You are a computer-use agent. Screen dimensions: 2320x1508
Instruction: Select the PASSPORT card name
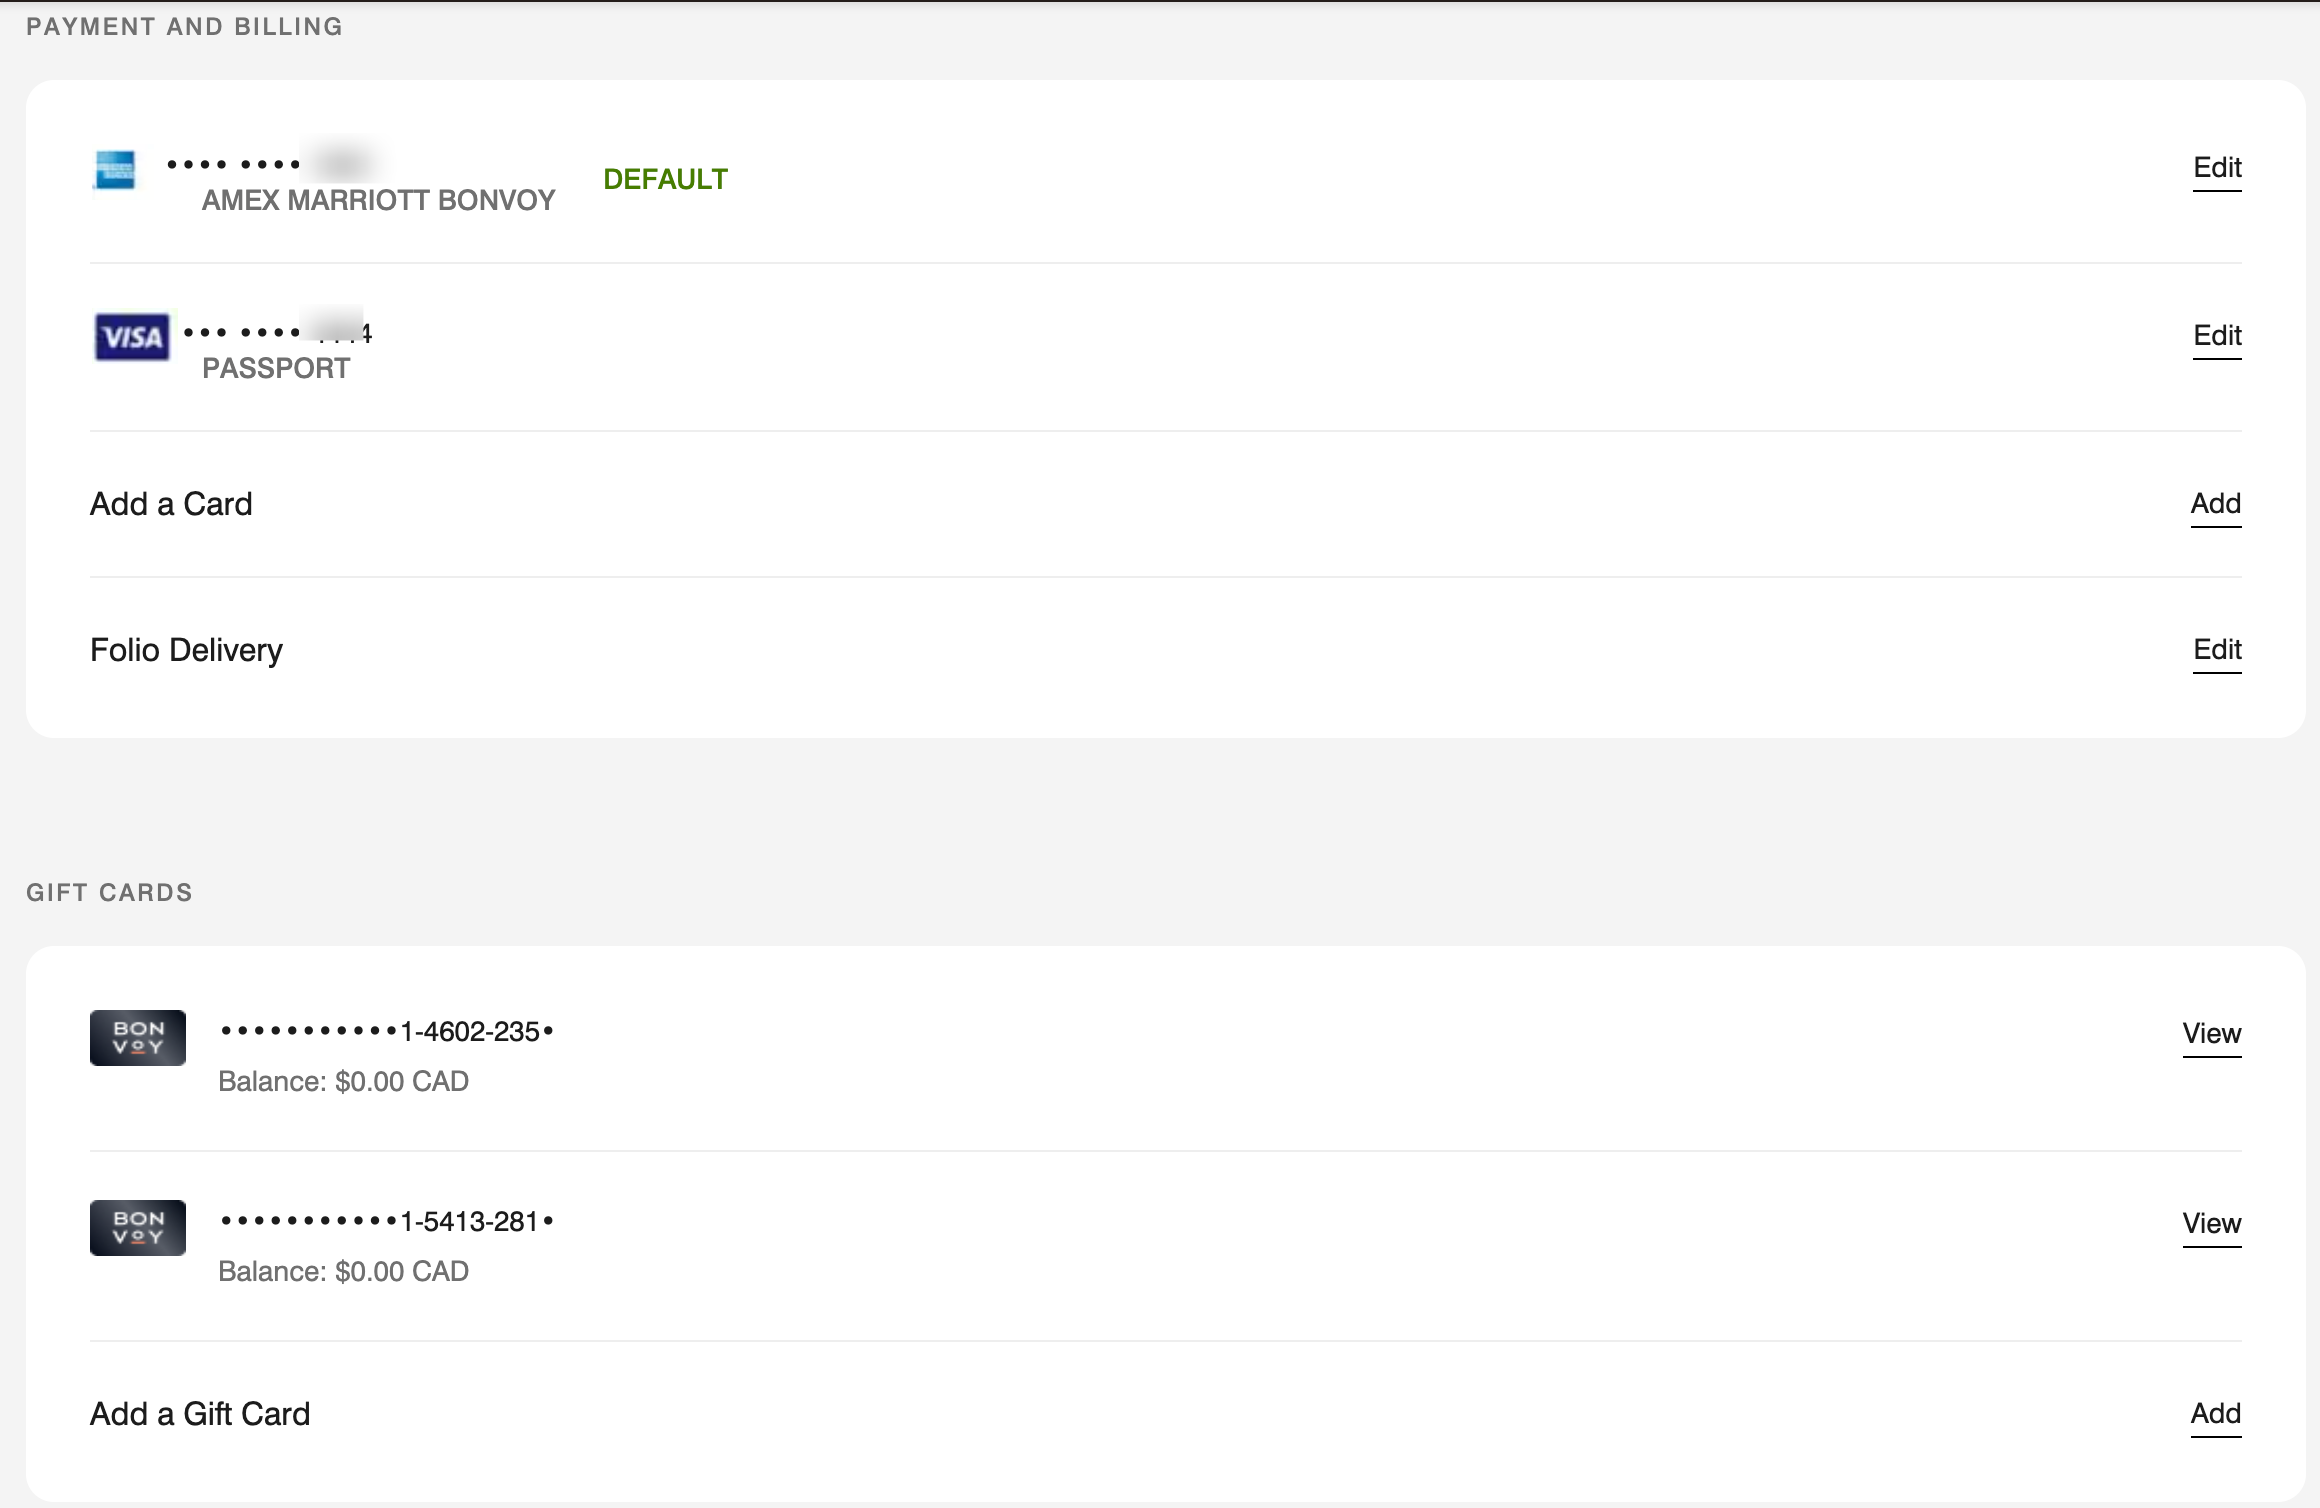276,369
